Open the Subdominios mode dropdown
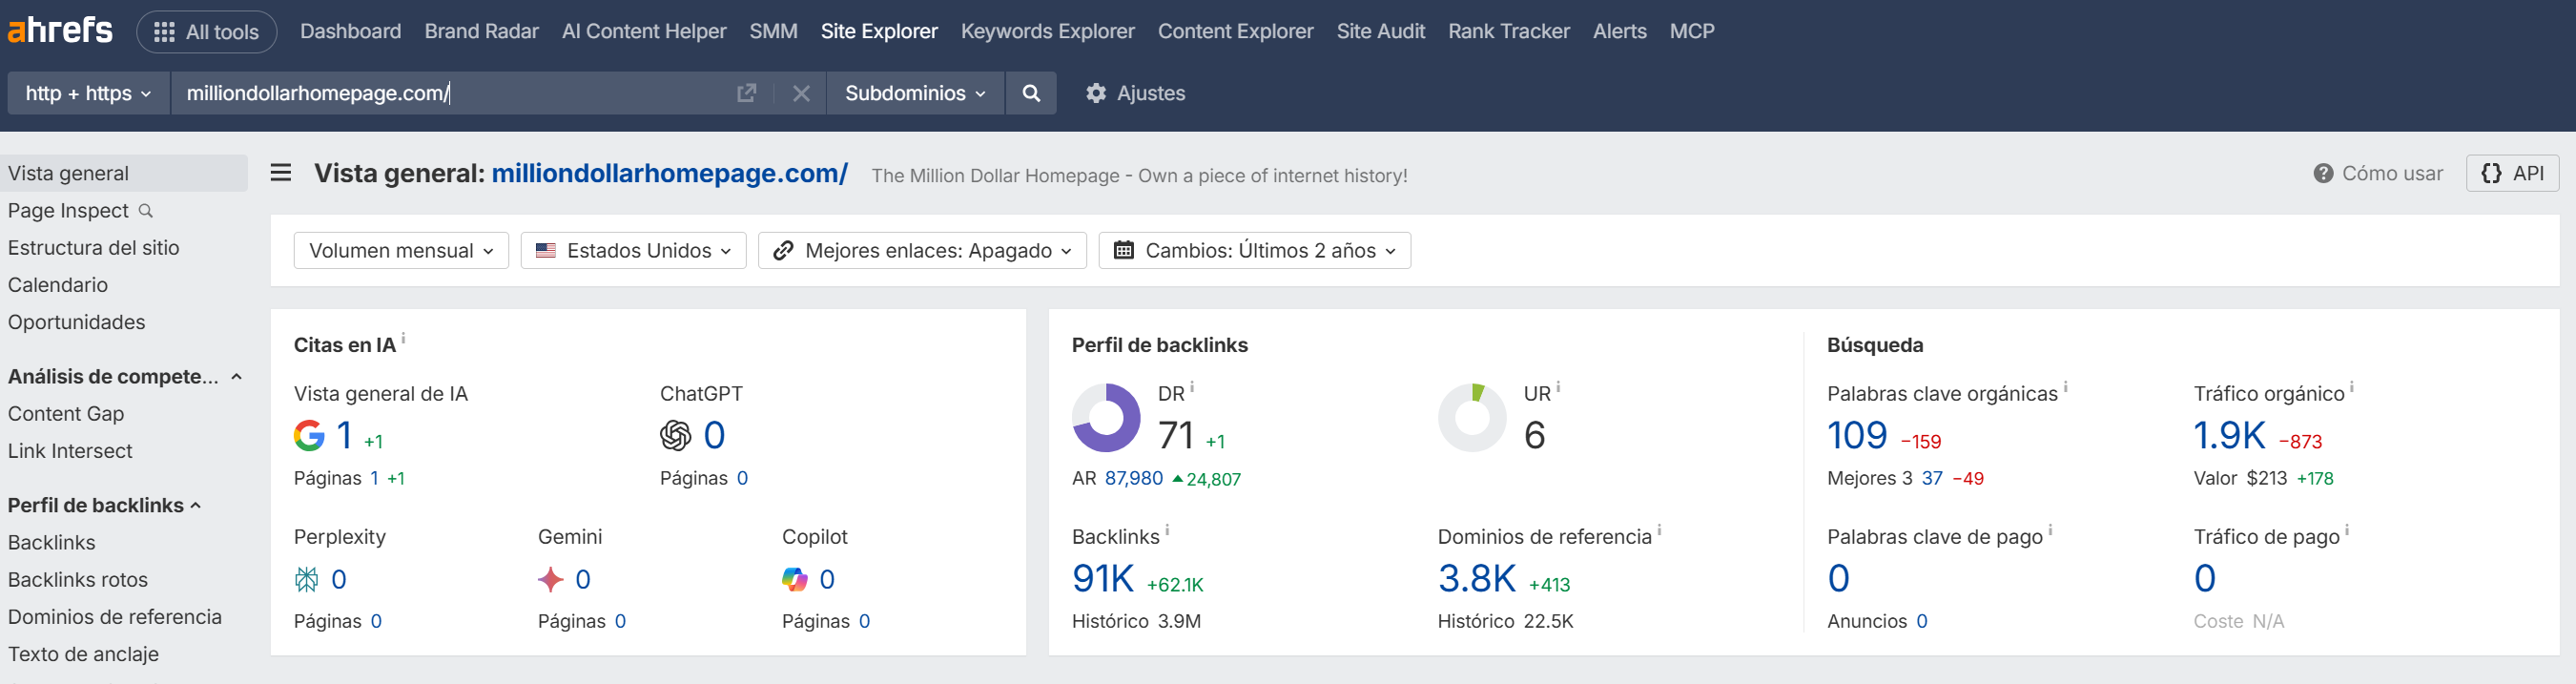Viewport: 2576px width, 684px height. click(915, 93)
